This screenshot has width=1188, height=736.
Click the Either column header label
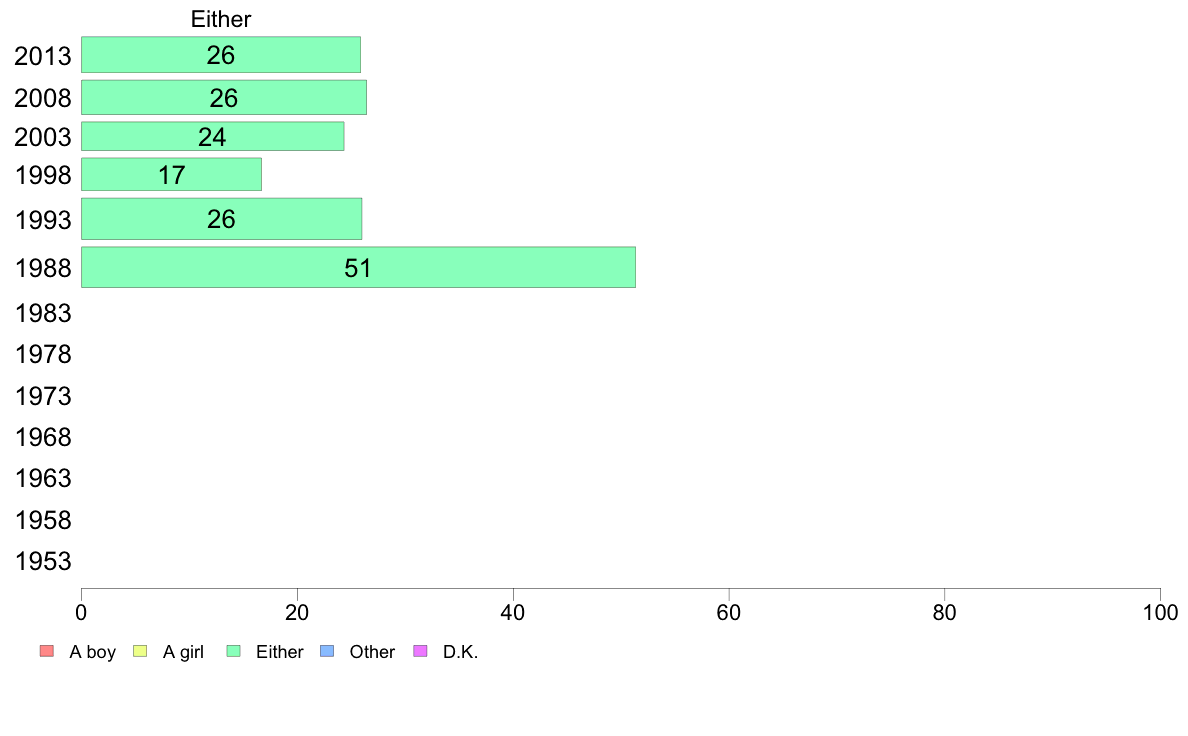click(x=220, y=19)
